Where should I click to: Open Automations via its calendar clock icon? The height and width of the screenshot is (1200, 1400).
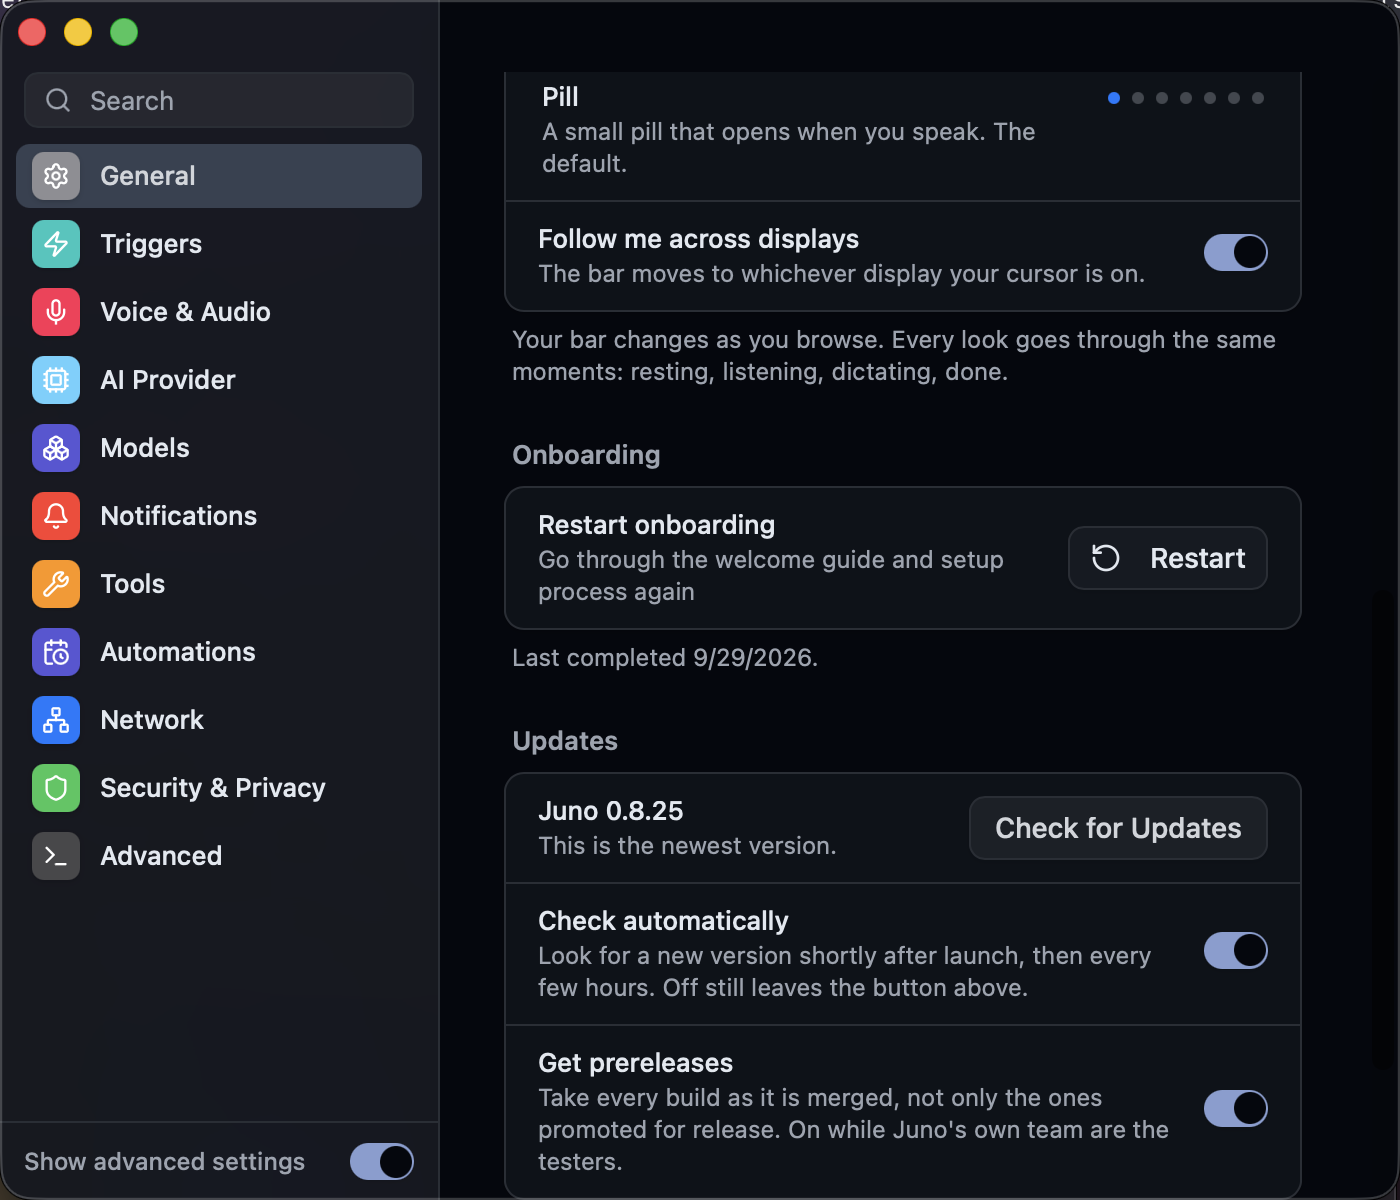pos(56,652)
